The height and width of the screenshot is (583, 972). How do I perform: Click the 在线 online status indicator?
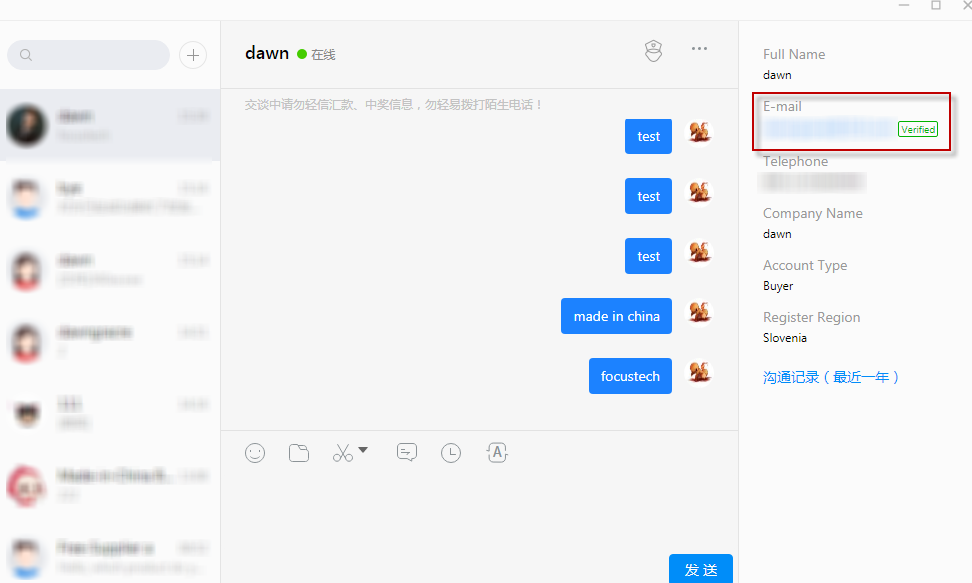[316, 55]
